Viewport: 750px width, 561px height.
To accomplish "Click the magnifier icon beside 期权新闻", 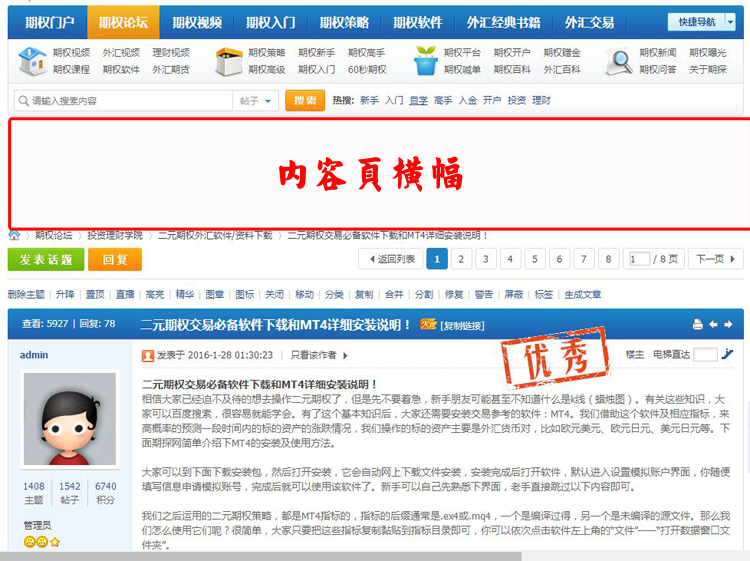I will click(618, 62).
